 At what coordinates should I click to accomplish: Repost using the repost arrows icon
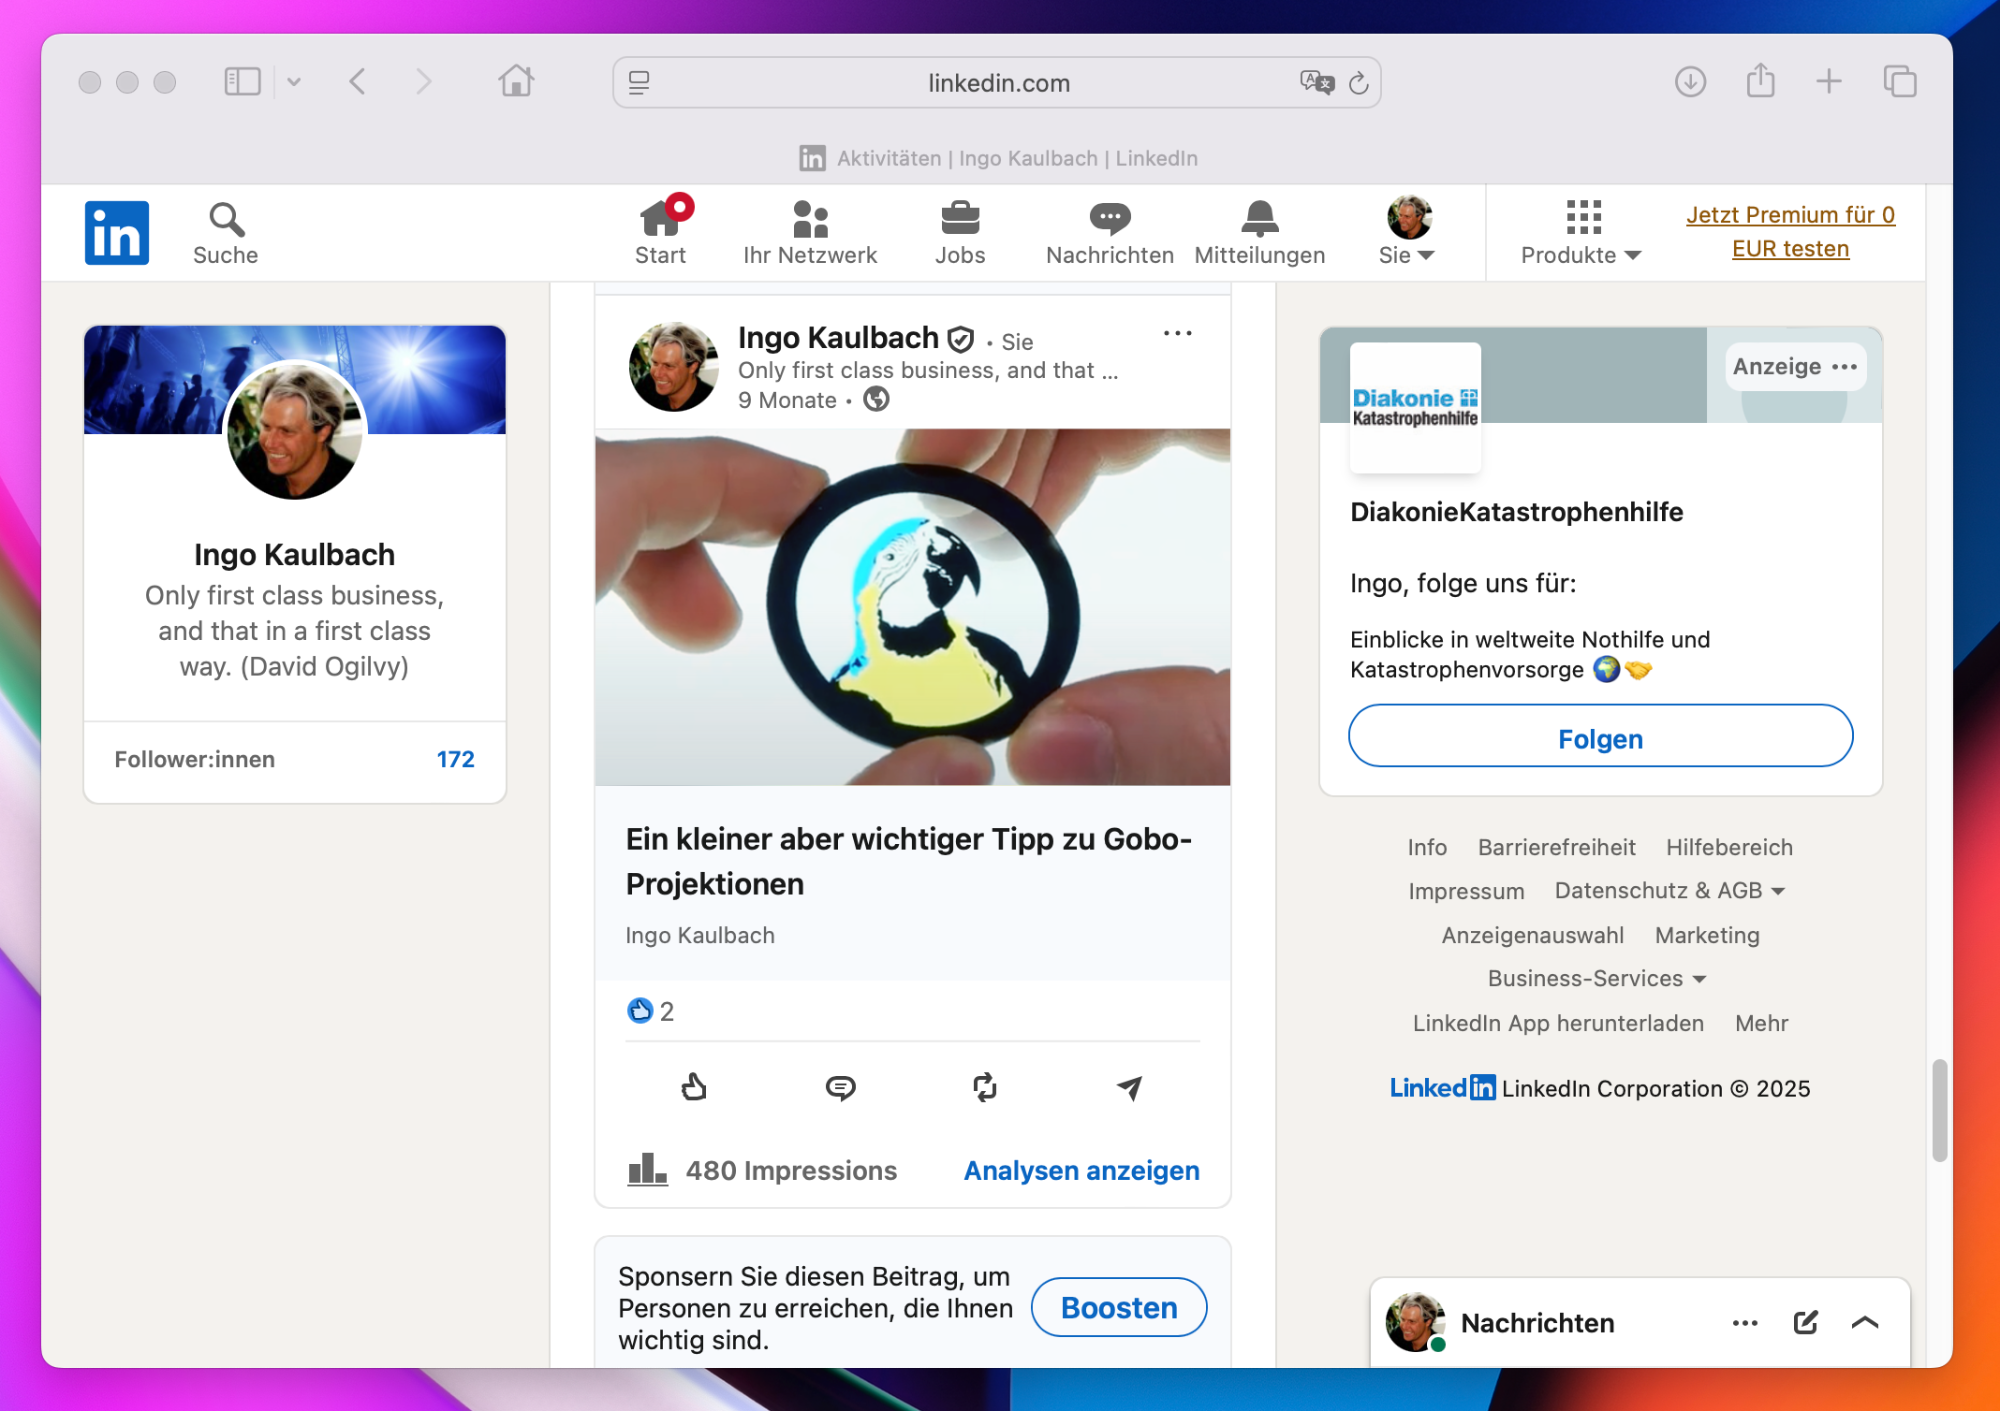point(985,1087)
